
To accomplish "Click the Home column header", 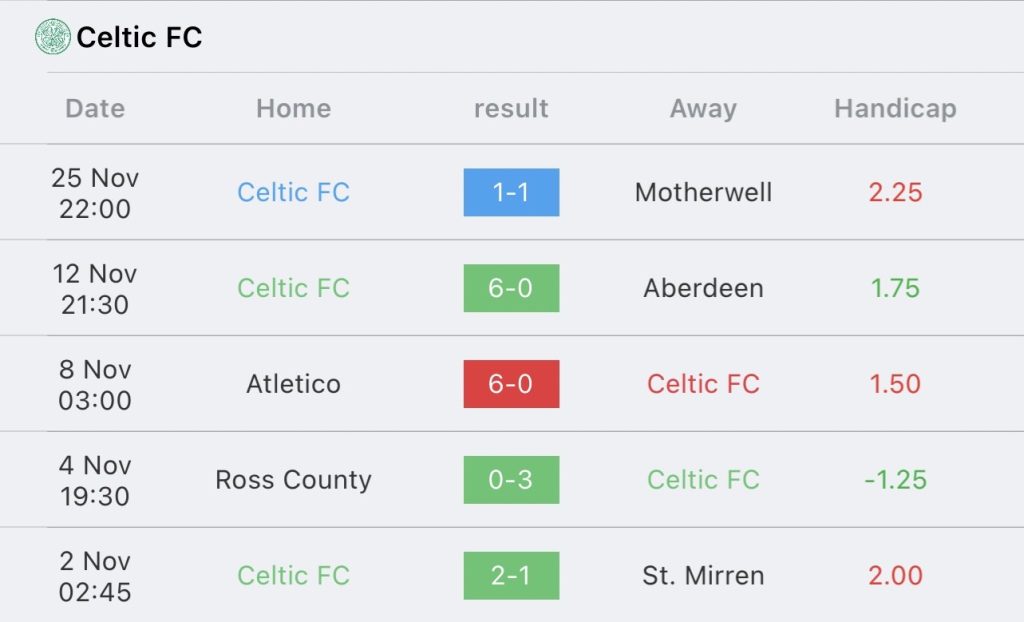I will (293, 108).
